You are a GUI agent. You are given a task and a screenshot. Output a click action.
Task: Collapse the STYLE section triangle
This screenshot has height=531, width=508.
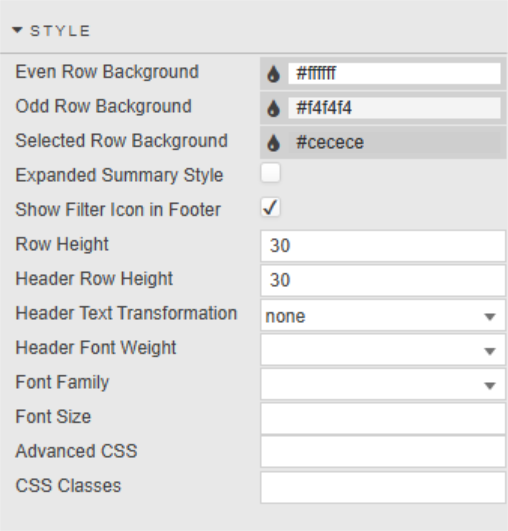[17, 30]
